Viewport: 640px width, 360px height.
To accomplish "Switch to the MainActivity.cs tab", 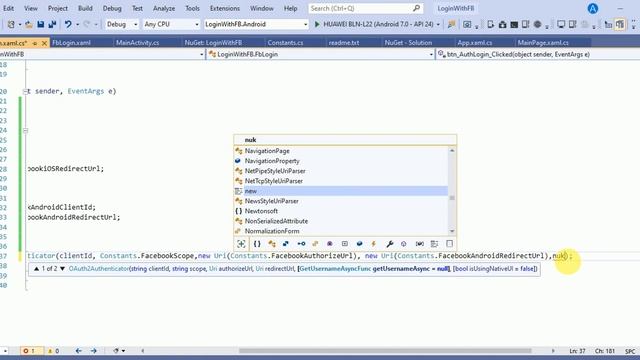I will [x=138, y=42].
